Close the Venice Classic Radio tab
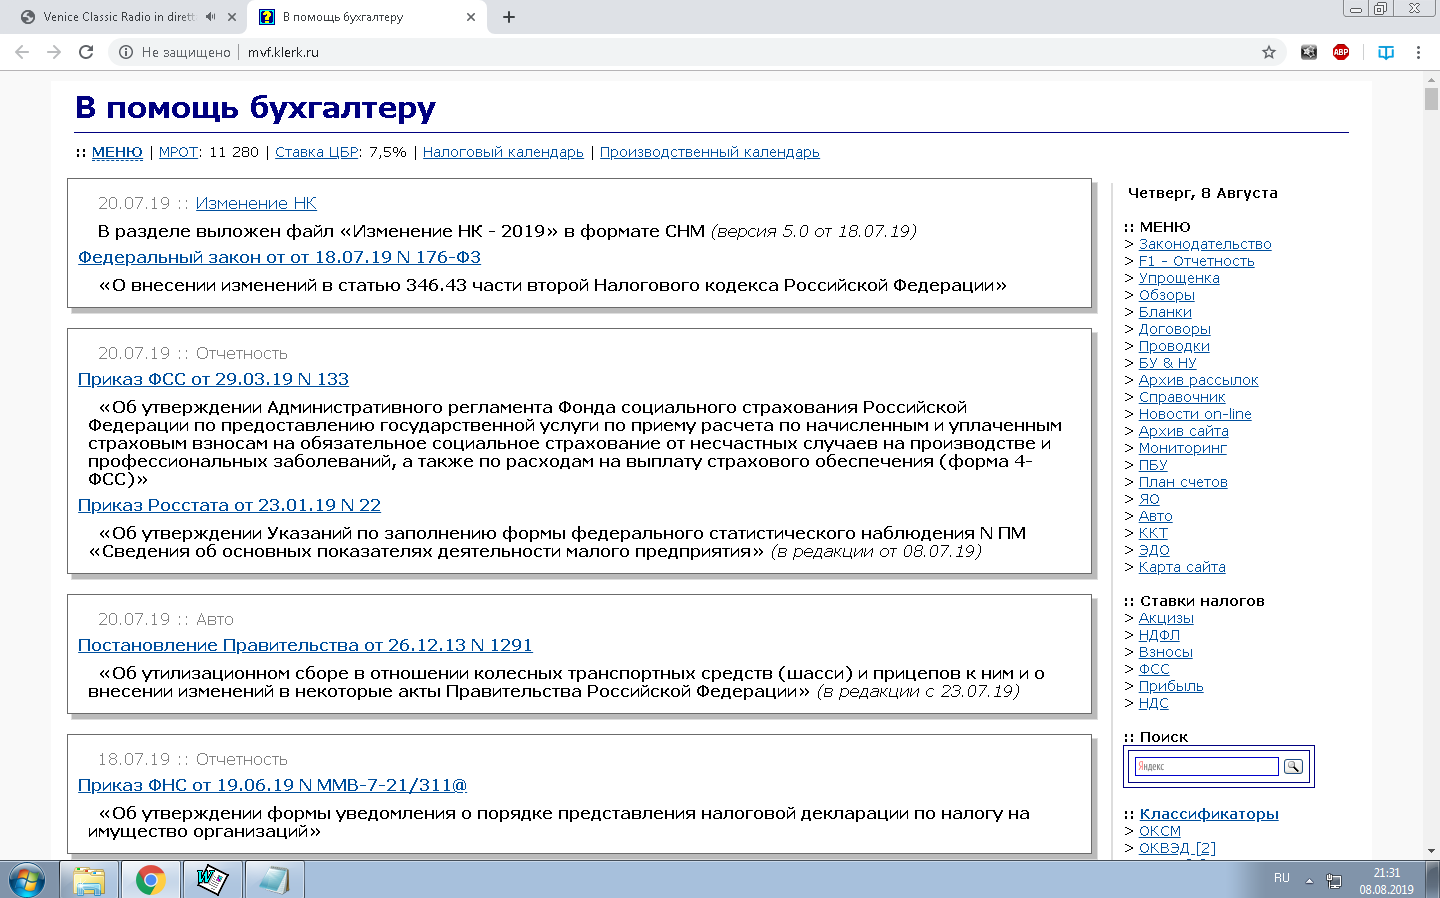1440x898 pixels. [x=232, y=17]
